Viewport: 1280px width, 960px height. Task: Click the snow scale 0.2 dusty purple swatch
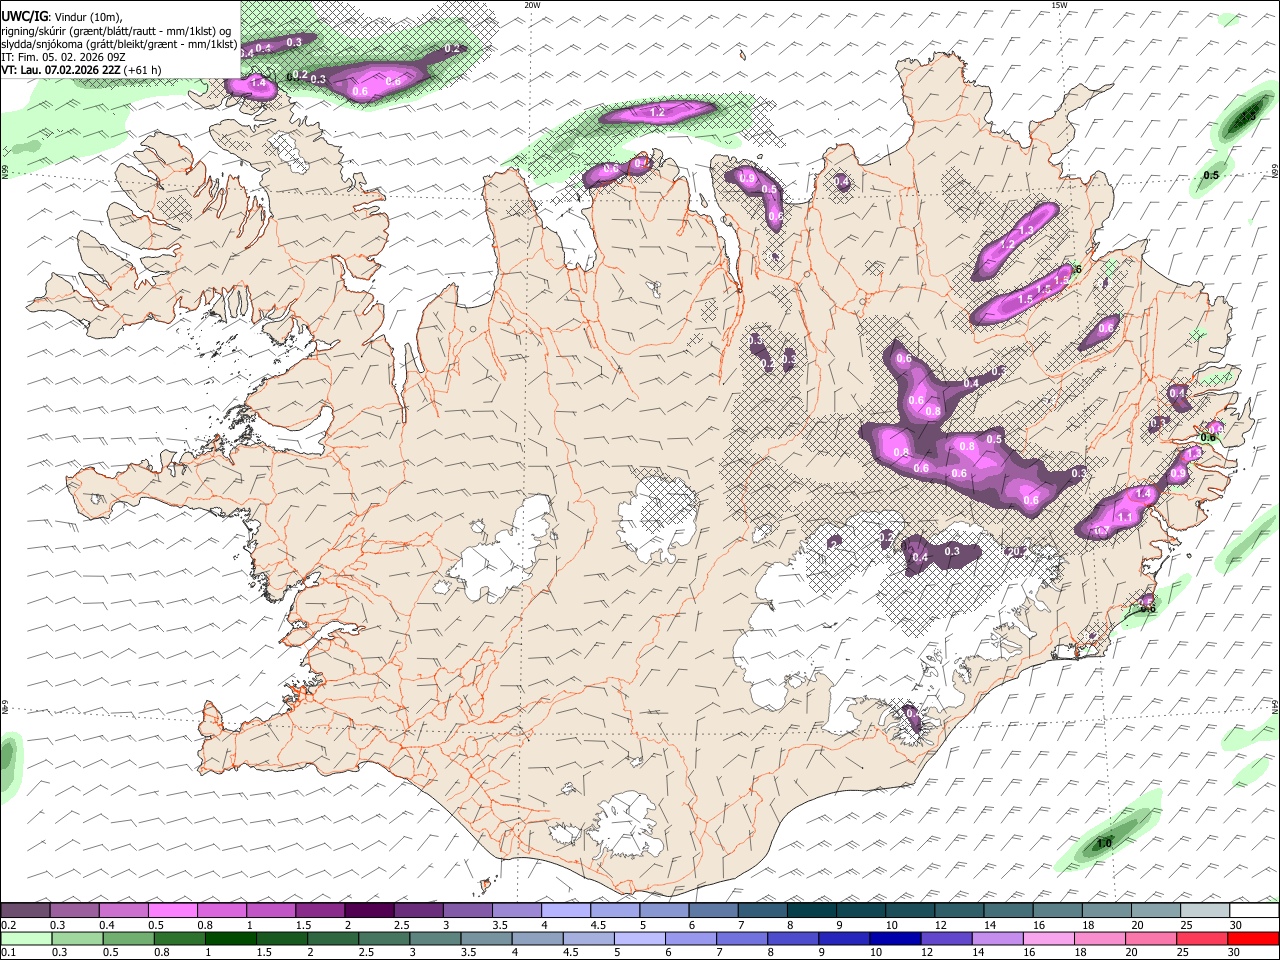(25, 910)
